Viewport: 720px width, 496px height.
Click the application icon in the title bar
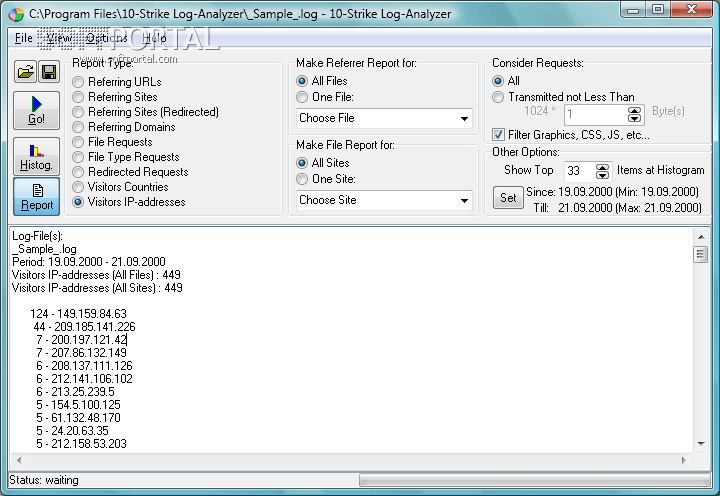click(x=17, y=14)
